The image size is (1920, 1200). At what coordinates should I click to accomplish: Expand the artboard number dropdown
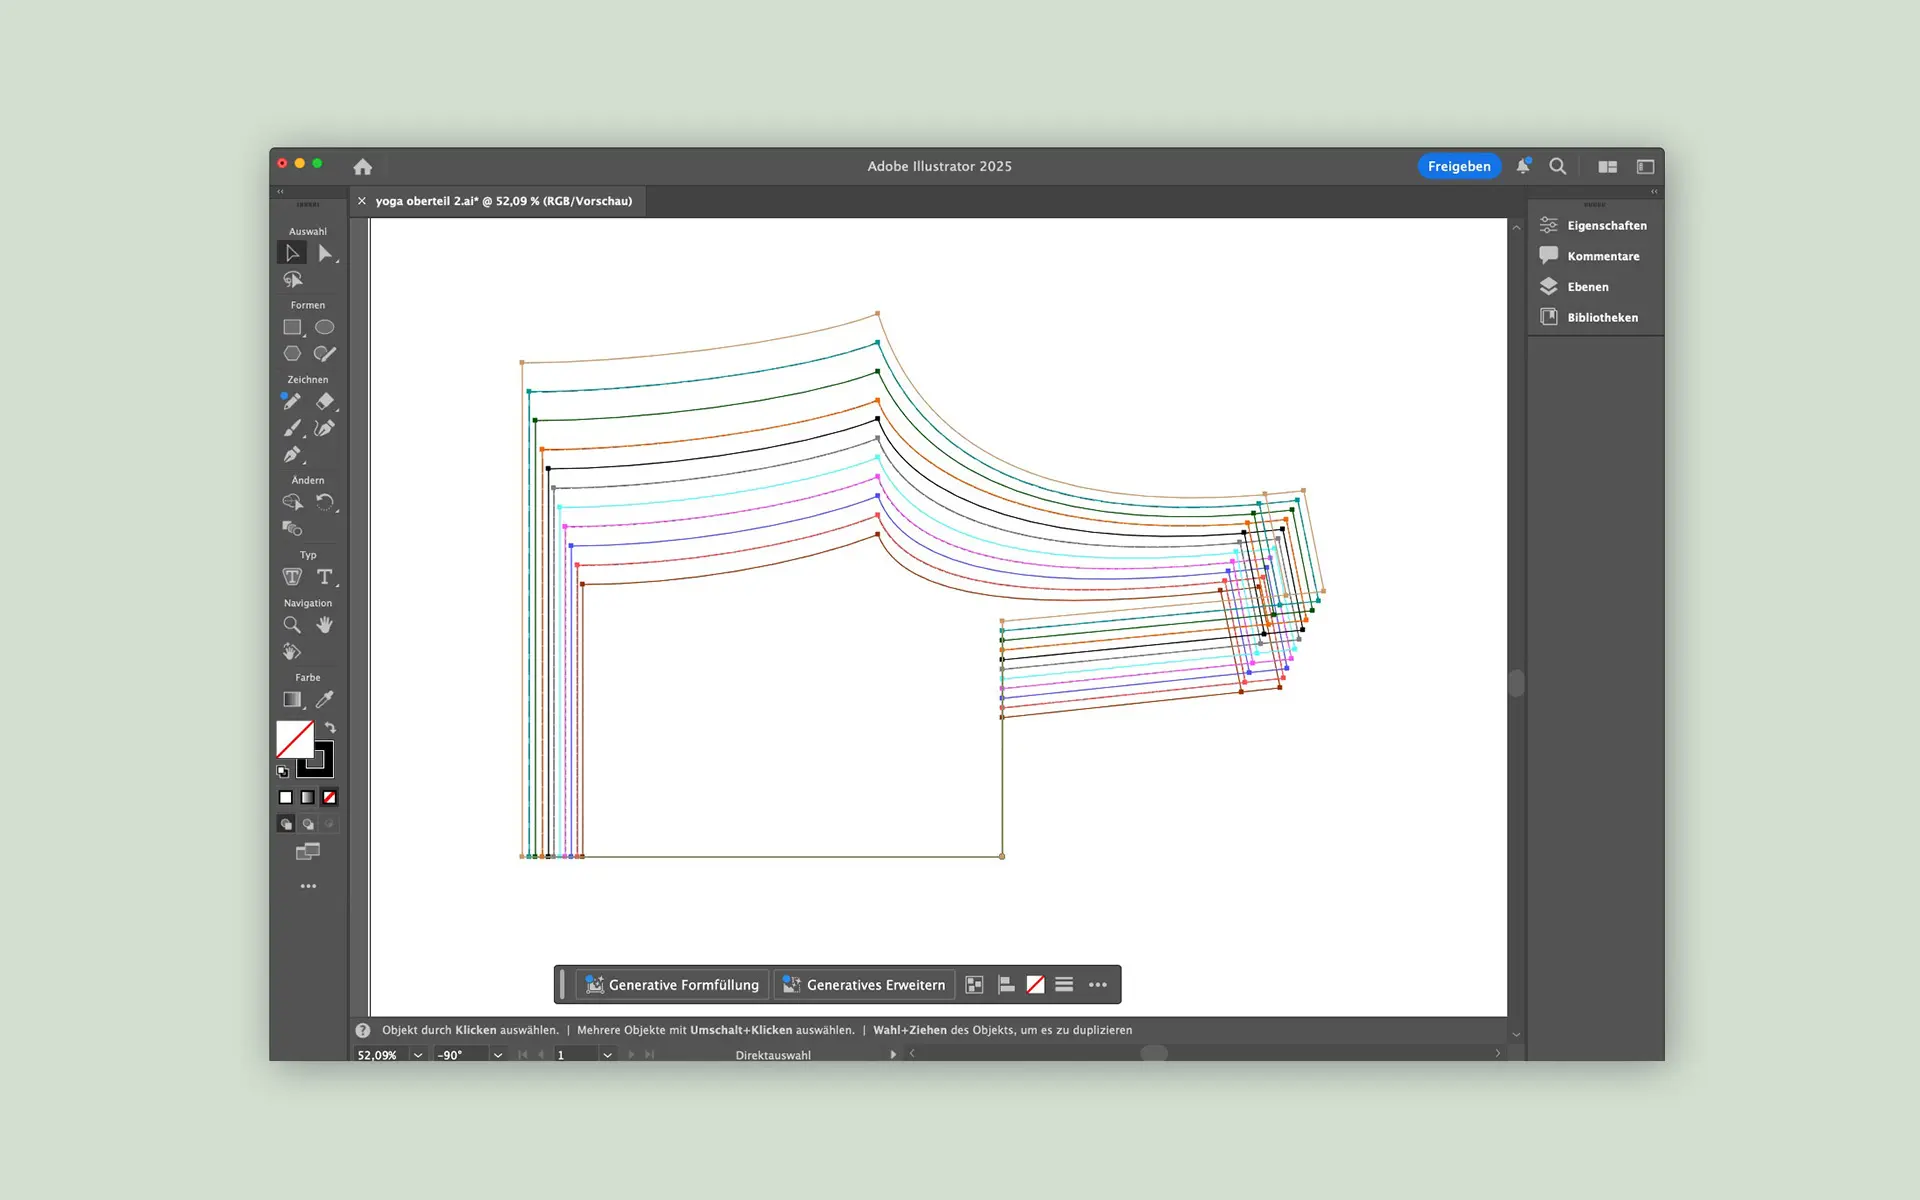click(x=607, y=1055)
